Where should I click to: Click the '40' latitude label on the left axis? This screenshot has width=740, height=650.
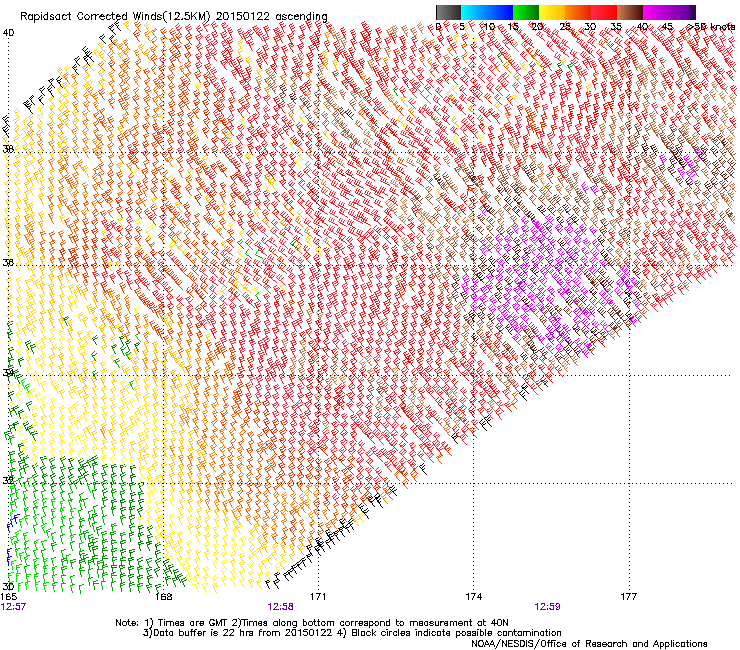click(x=8, y=33)
